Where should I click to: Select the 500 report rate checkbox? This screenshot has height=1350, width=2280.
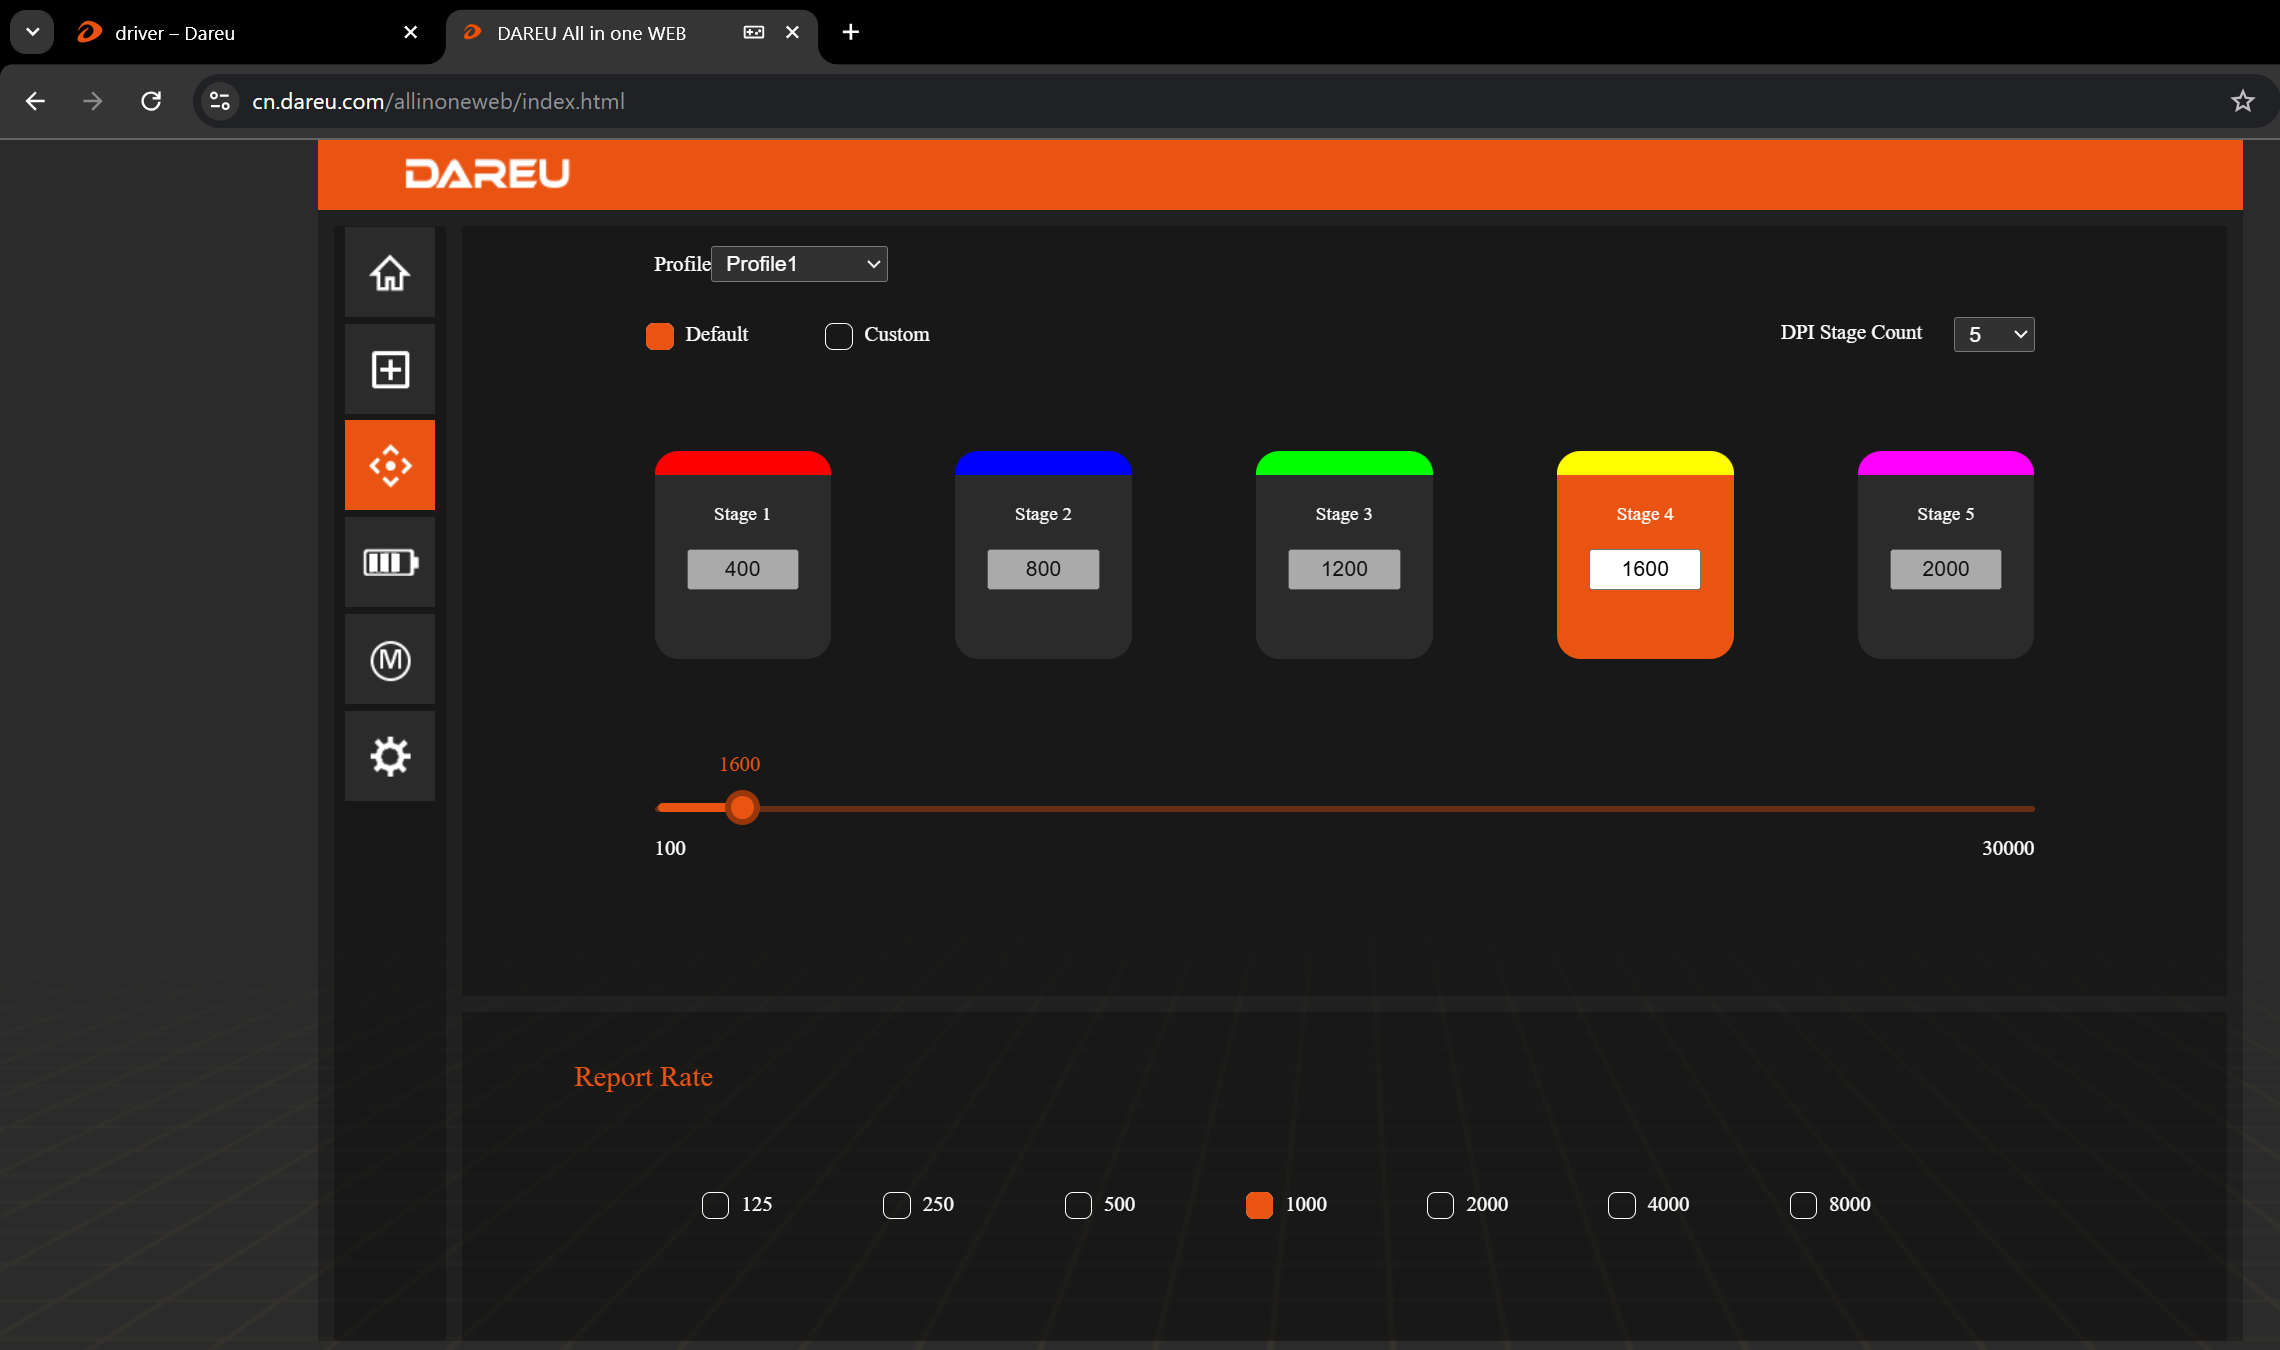pyautogui.click(x=1078, y=1205)
